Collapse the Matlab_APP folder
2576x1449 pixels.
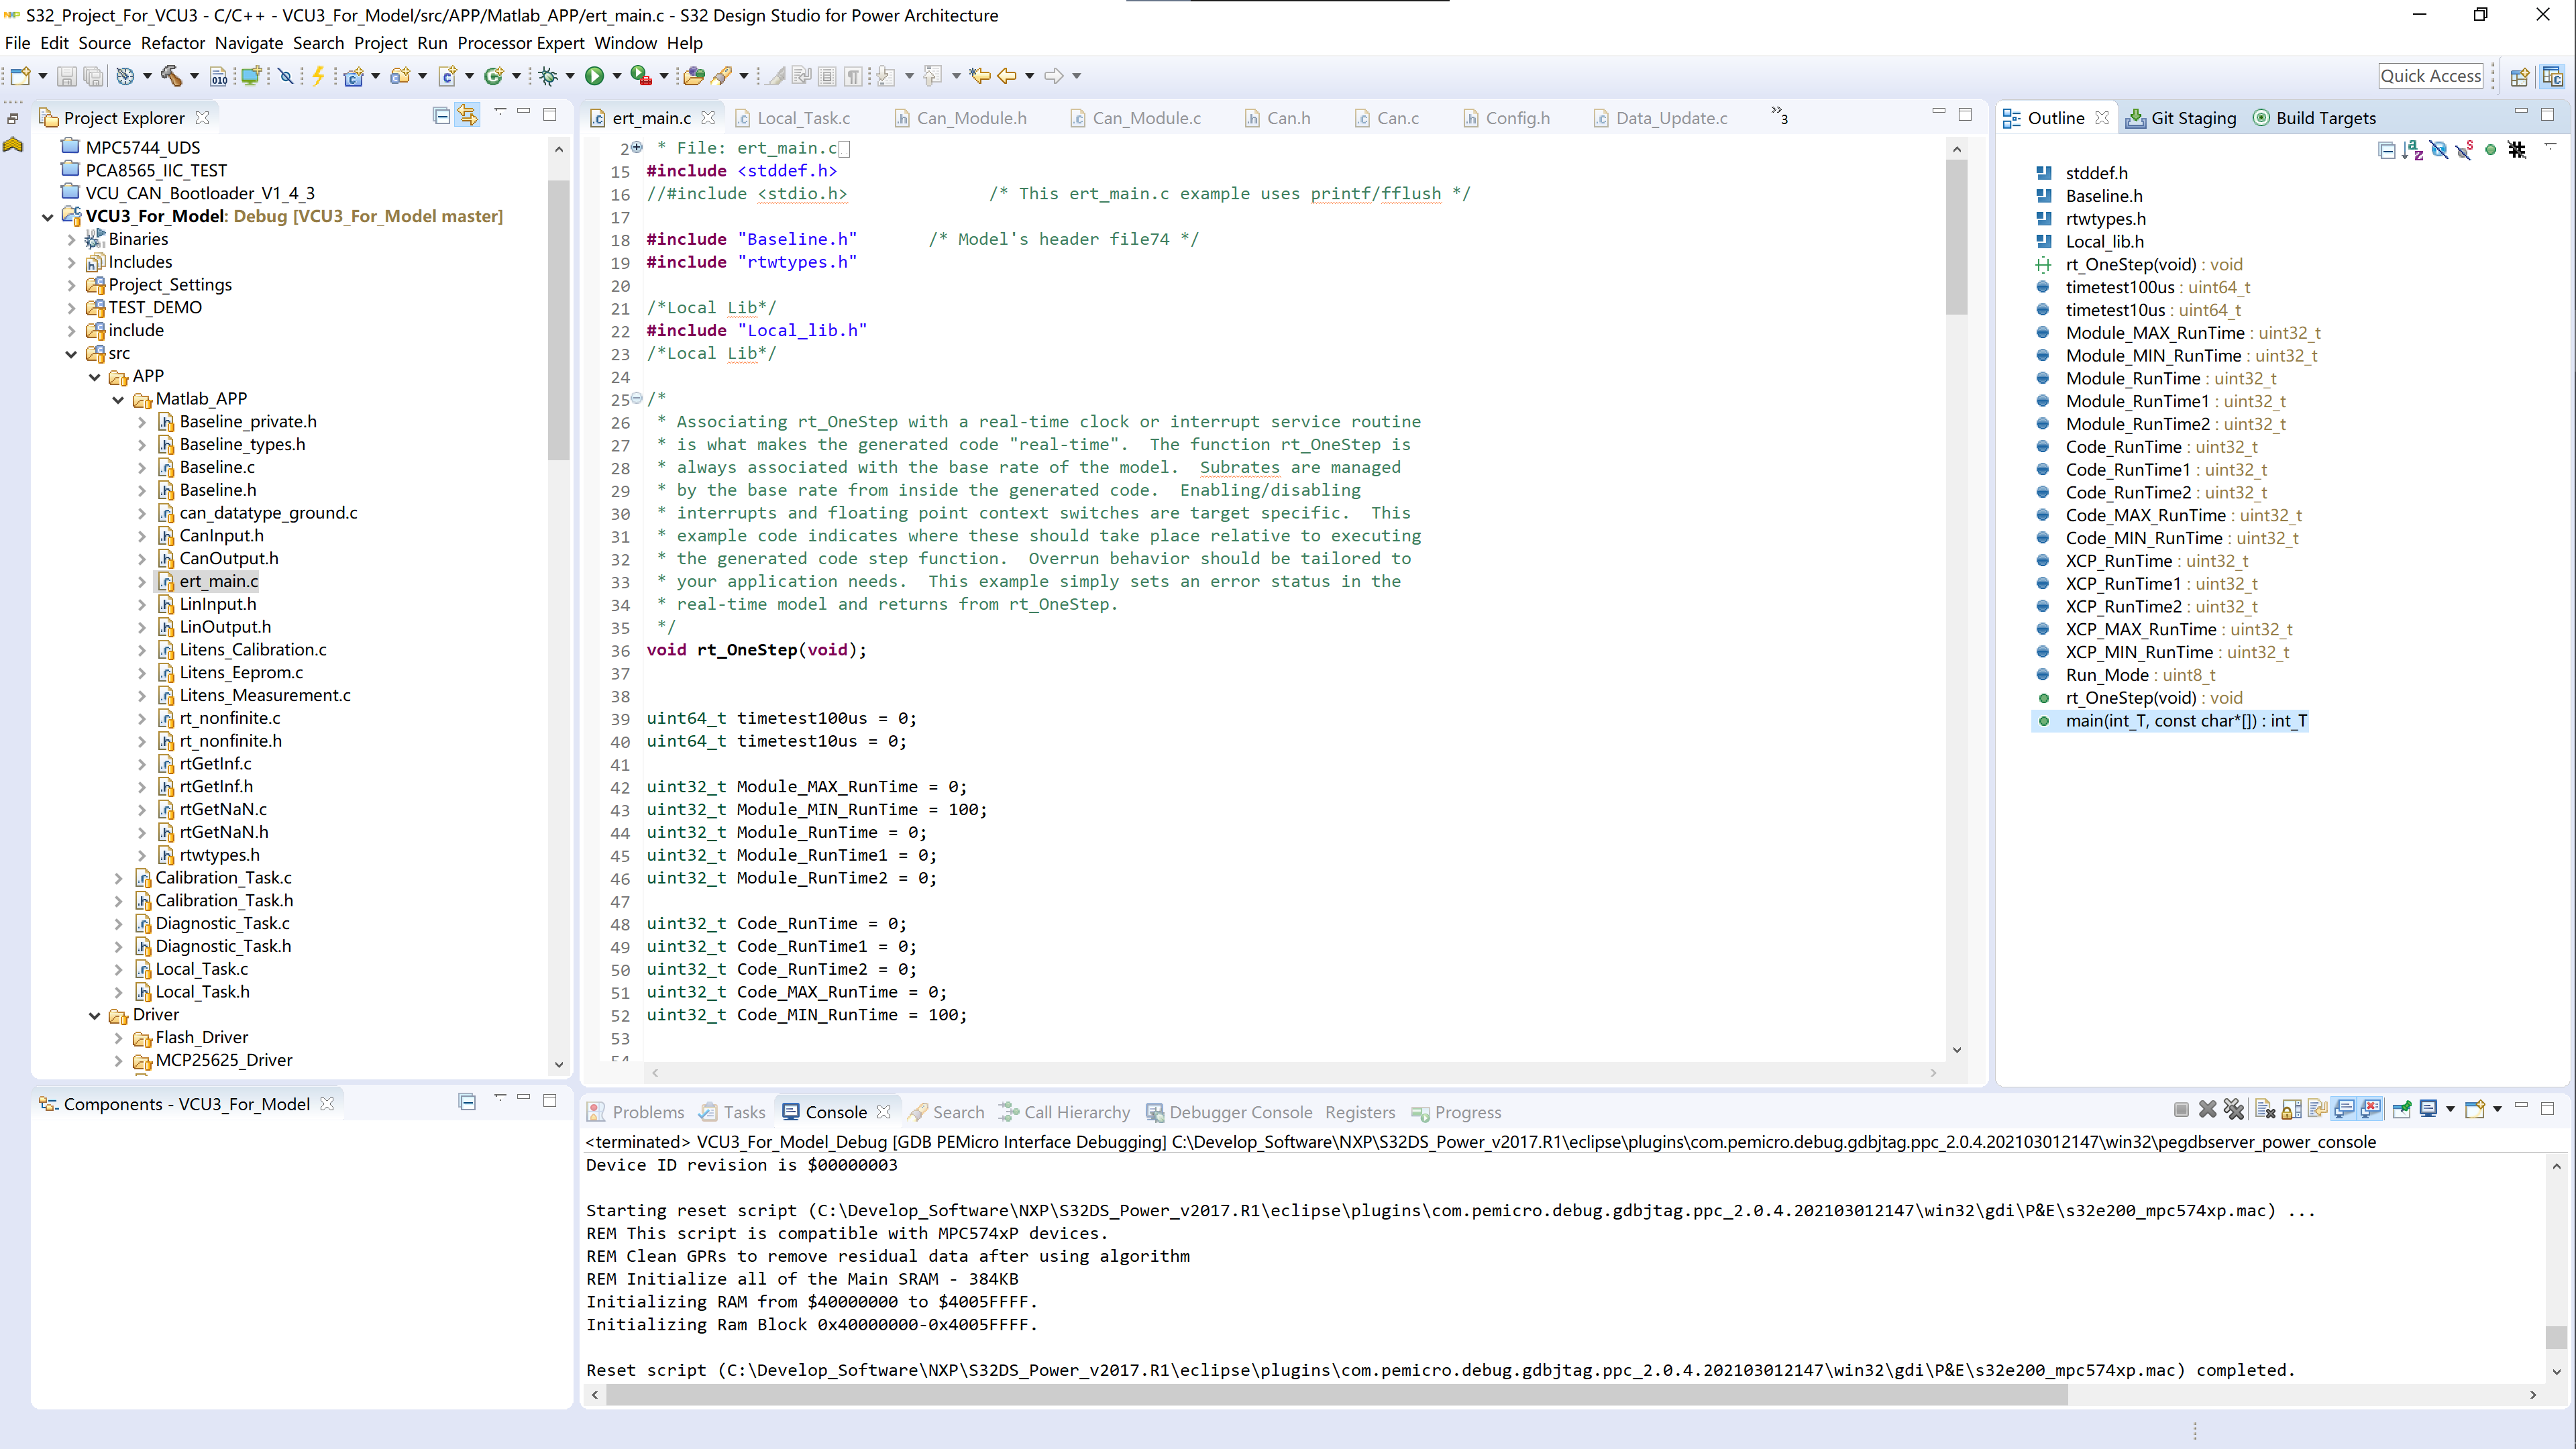[x=119, y=398]
